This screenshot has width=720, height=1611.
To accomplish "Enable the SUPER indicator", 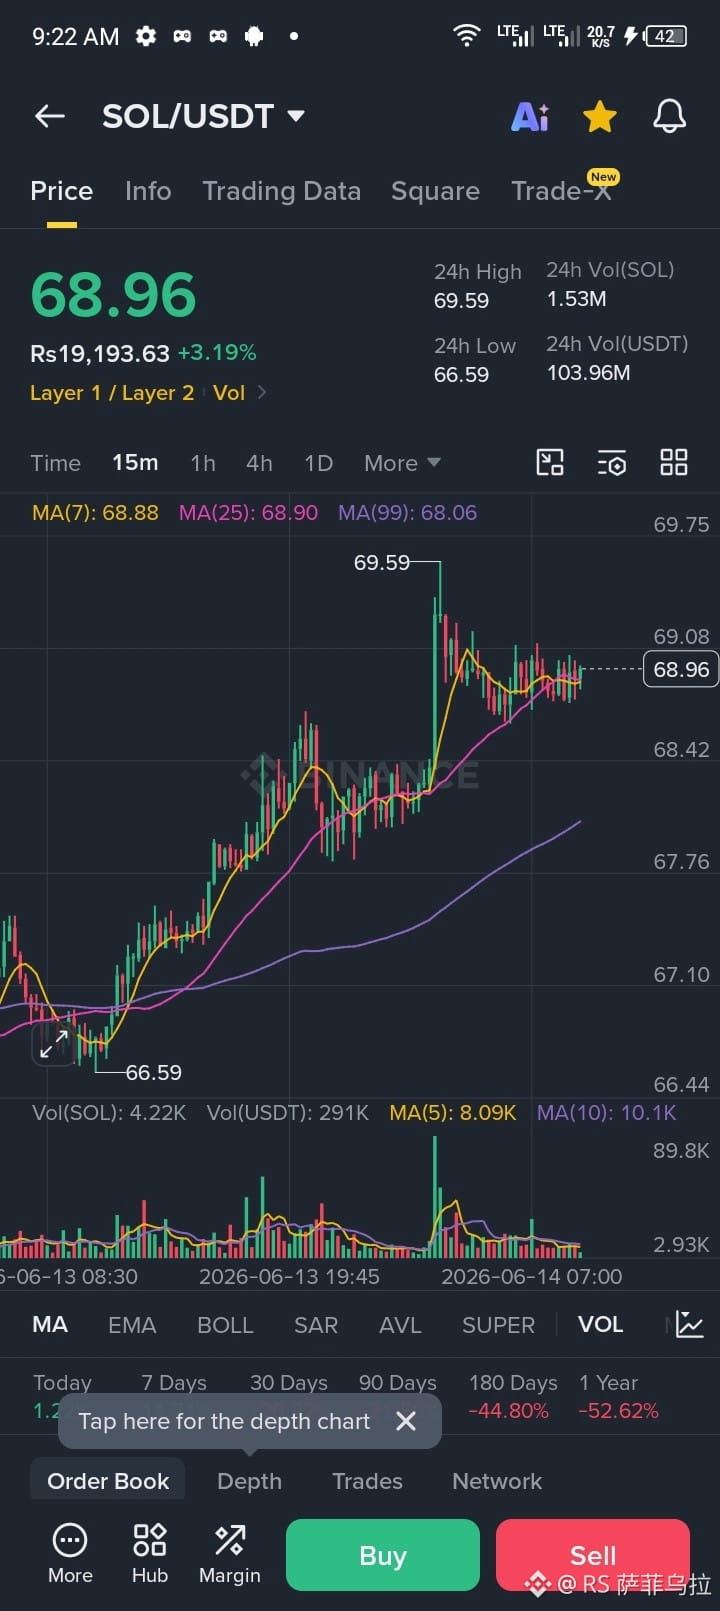I will [x=498, y=1325].
